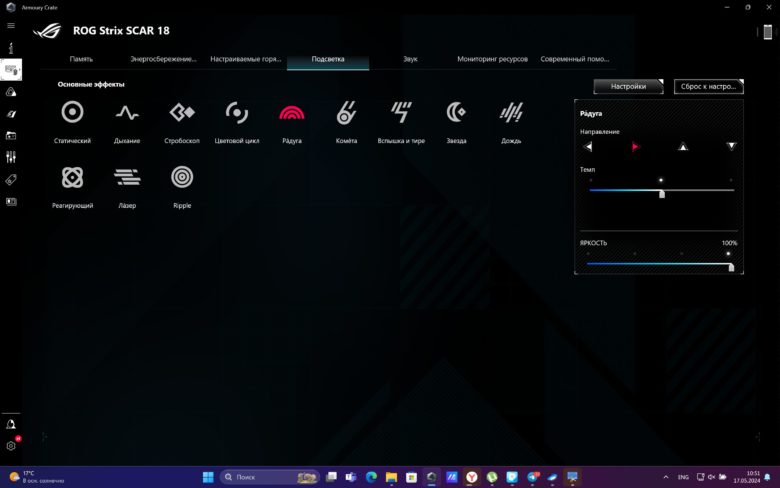Open GameVisual from the sidebar
Image resolution: width=780 pixels, height=488 pixels.
[x=11, y=114]
